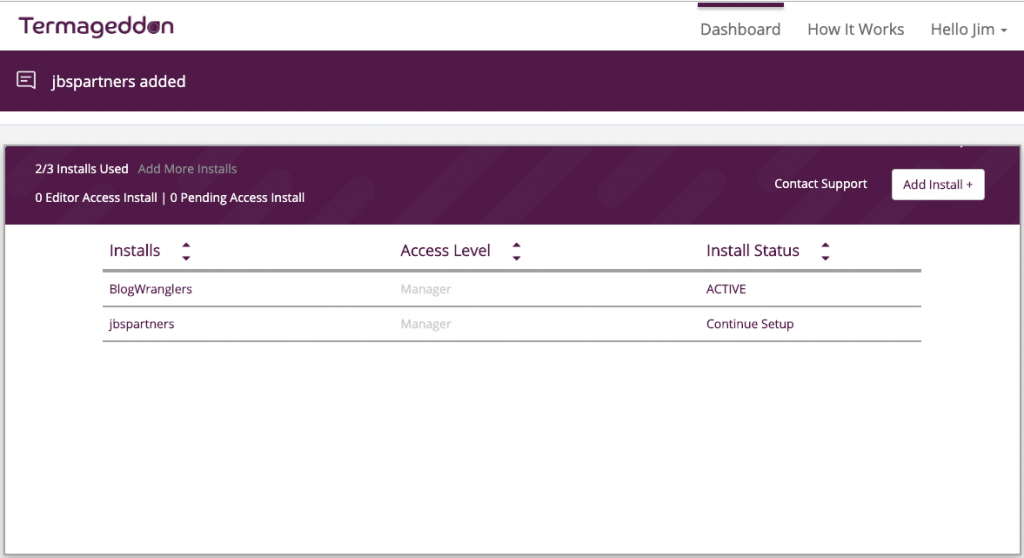The width and height of the screenshot is (1024, 558).
Task: Click the 0 Editor Access Install text
Action: (96, 197)
